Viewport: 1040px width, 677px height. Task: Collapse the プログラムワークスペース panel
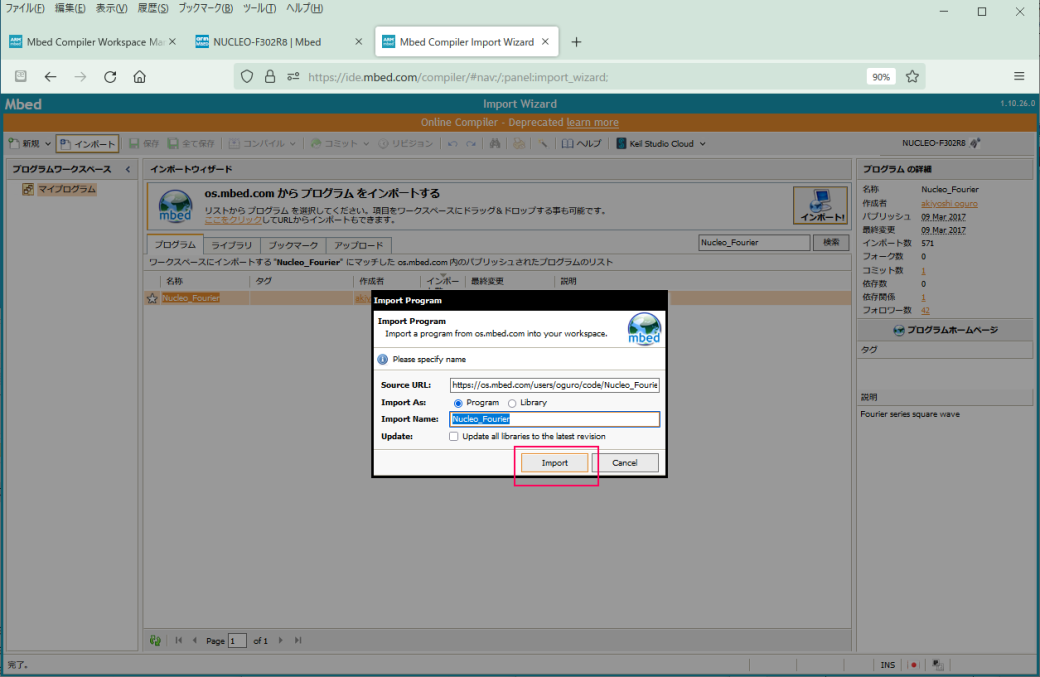coord(127,169)
